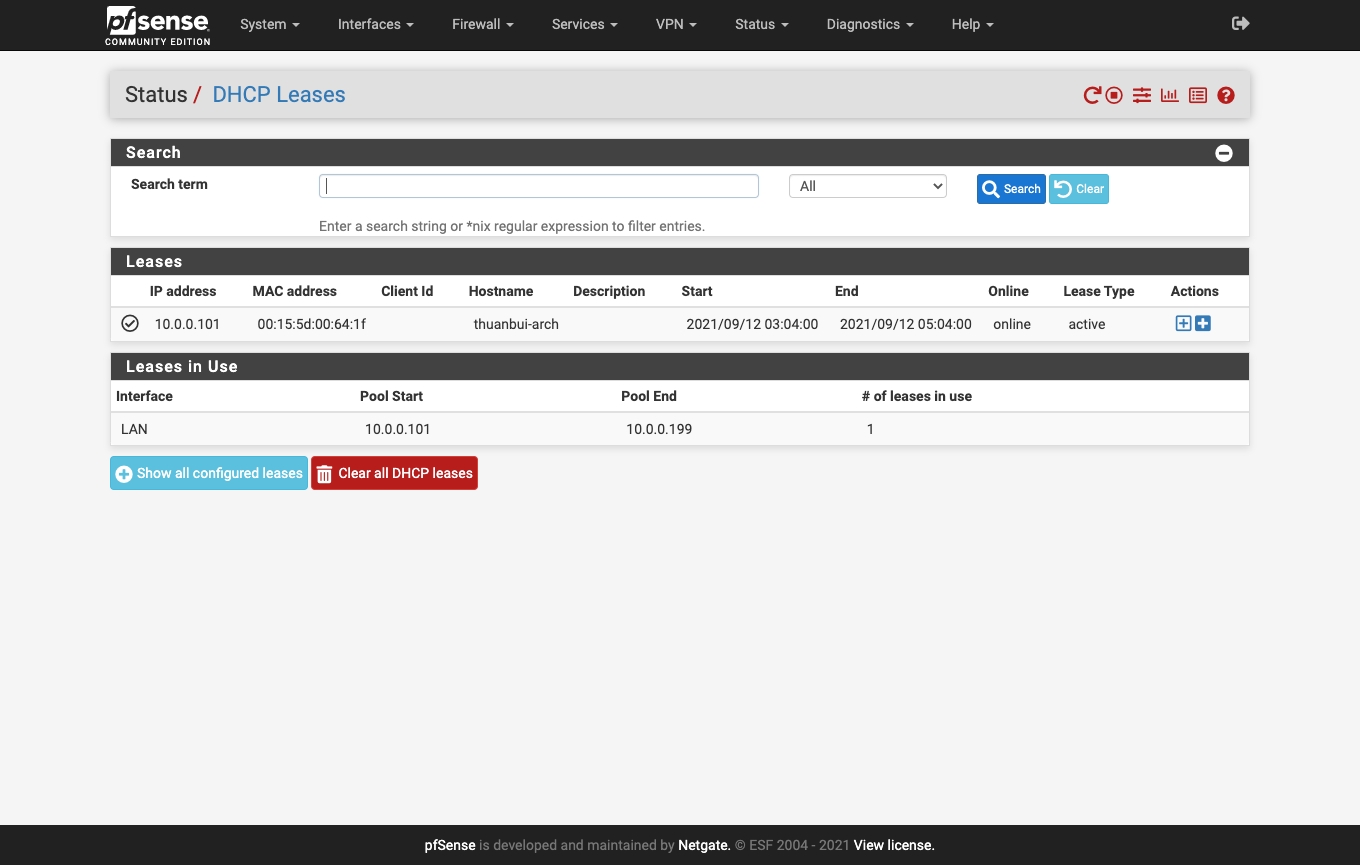Select the online status cell
Screen dimensions: 1360x865
pos(1012,324)
